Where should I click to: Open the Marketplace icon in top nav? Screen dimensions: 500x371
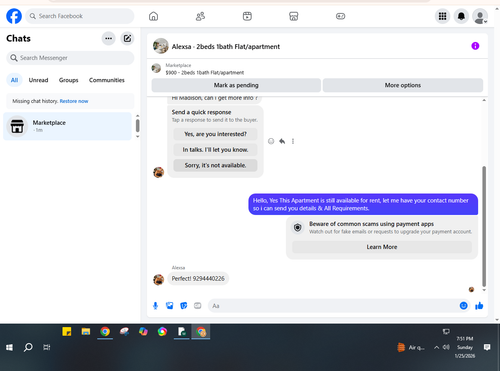tap(294, 16)
